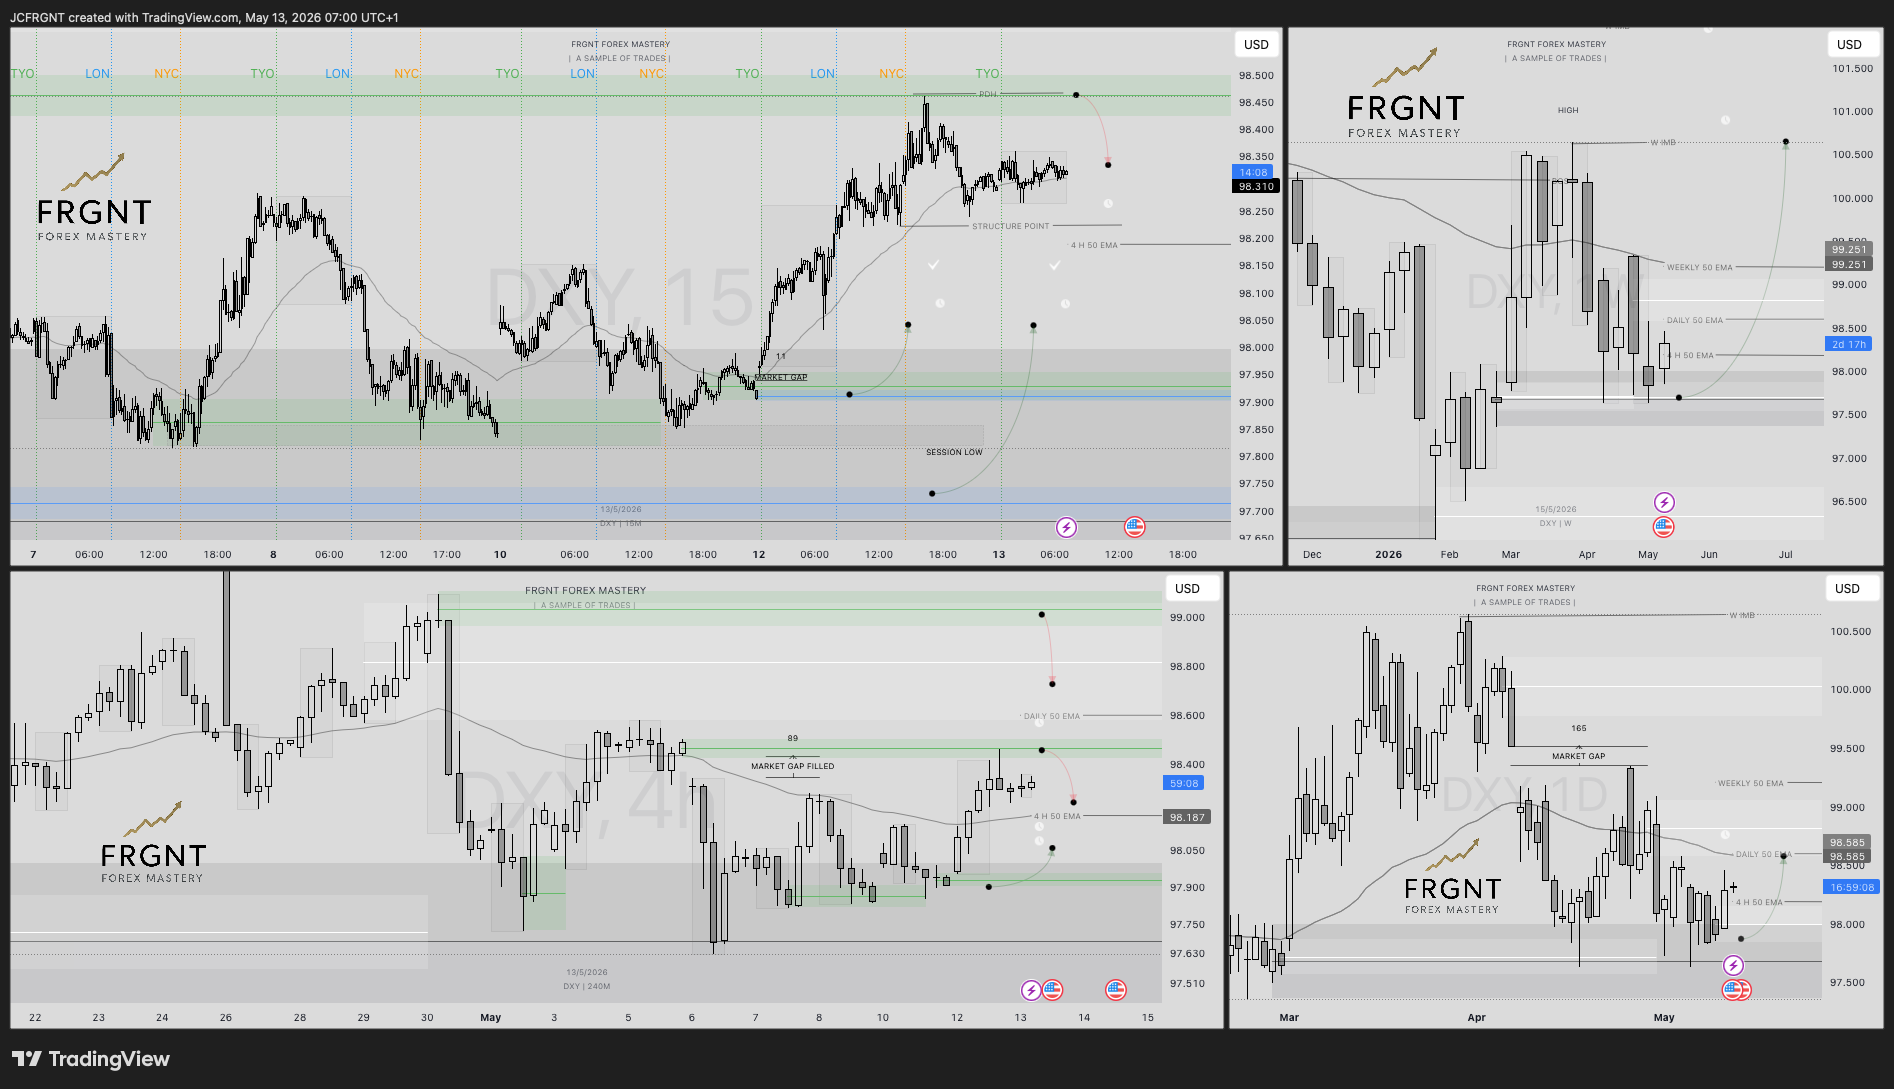Click the DXY | 240M caption on 4H chart
The height and width of the screenshot is (1089, 1894).
tap(586, 986)
